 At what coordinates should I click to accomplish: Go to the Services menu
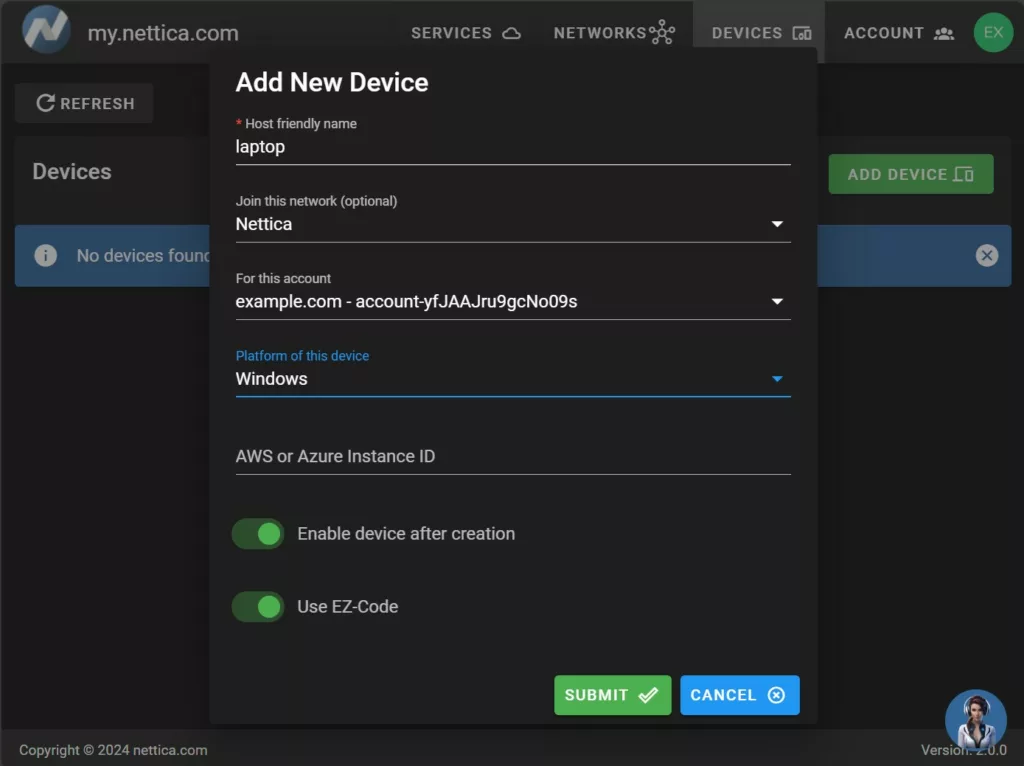pyautogui.click(x=452, y=33)
